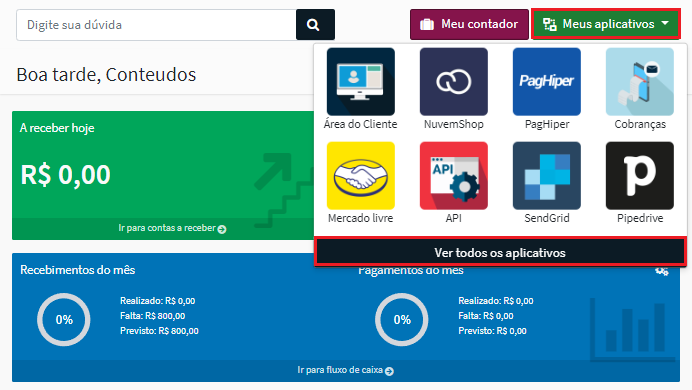Open the Área do Cliente app icon

pyautogui.click(x=361, y=82)
